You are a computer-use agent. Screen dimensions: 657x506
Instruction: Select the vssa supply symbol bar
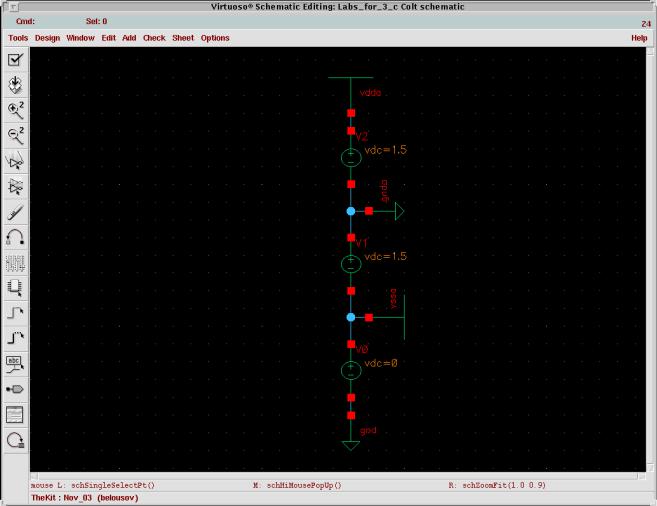point(404,317)
